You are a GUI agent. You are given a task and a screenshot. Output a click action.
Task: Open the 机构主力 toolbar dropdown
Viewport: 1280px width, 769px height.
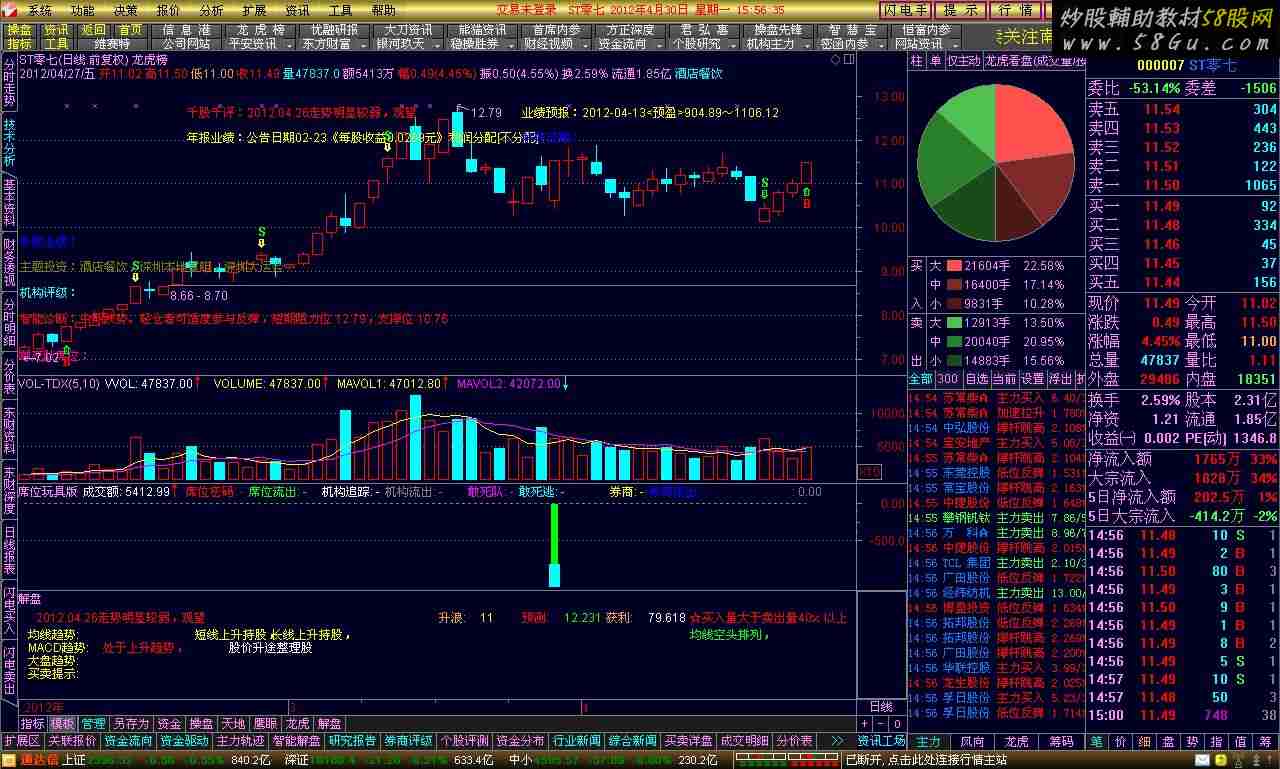point(777,44)
